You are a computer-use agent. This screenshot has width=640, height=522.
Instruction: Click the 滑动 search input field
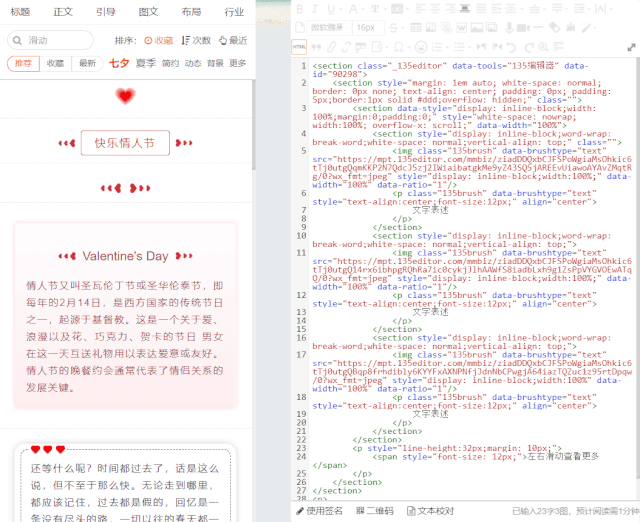pyautogui.click(x=50, y=40)
